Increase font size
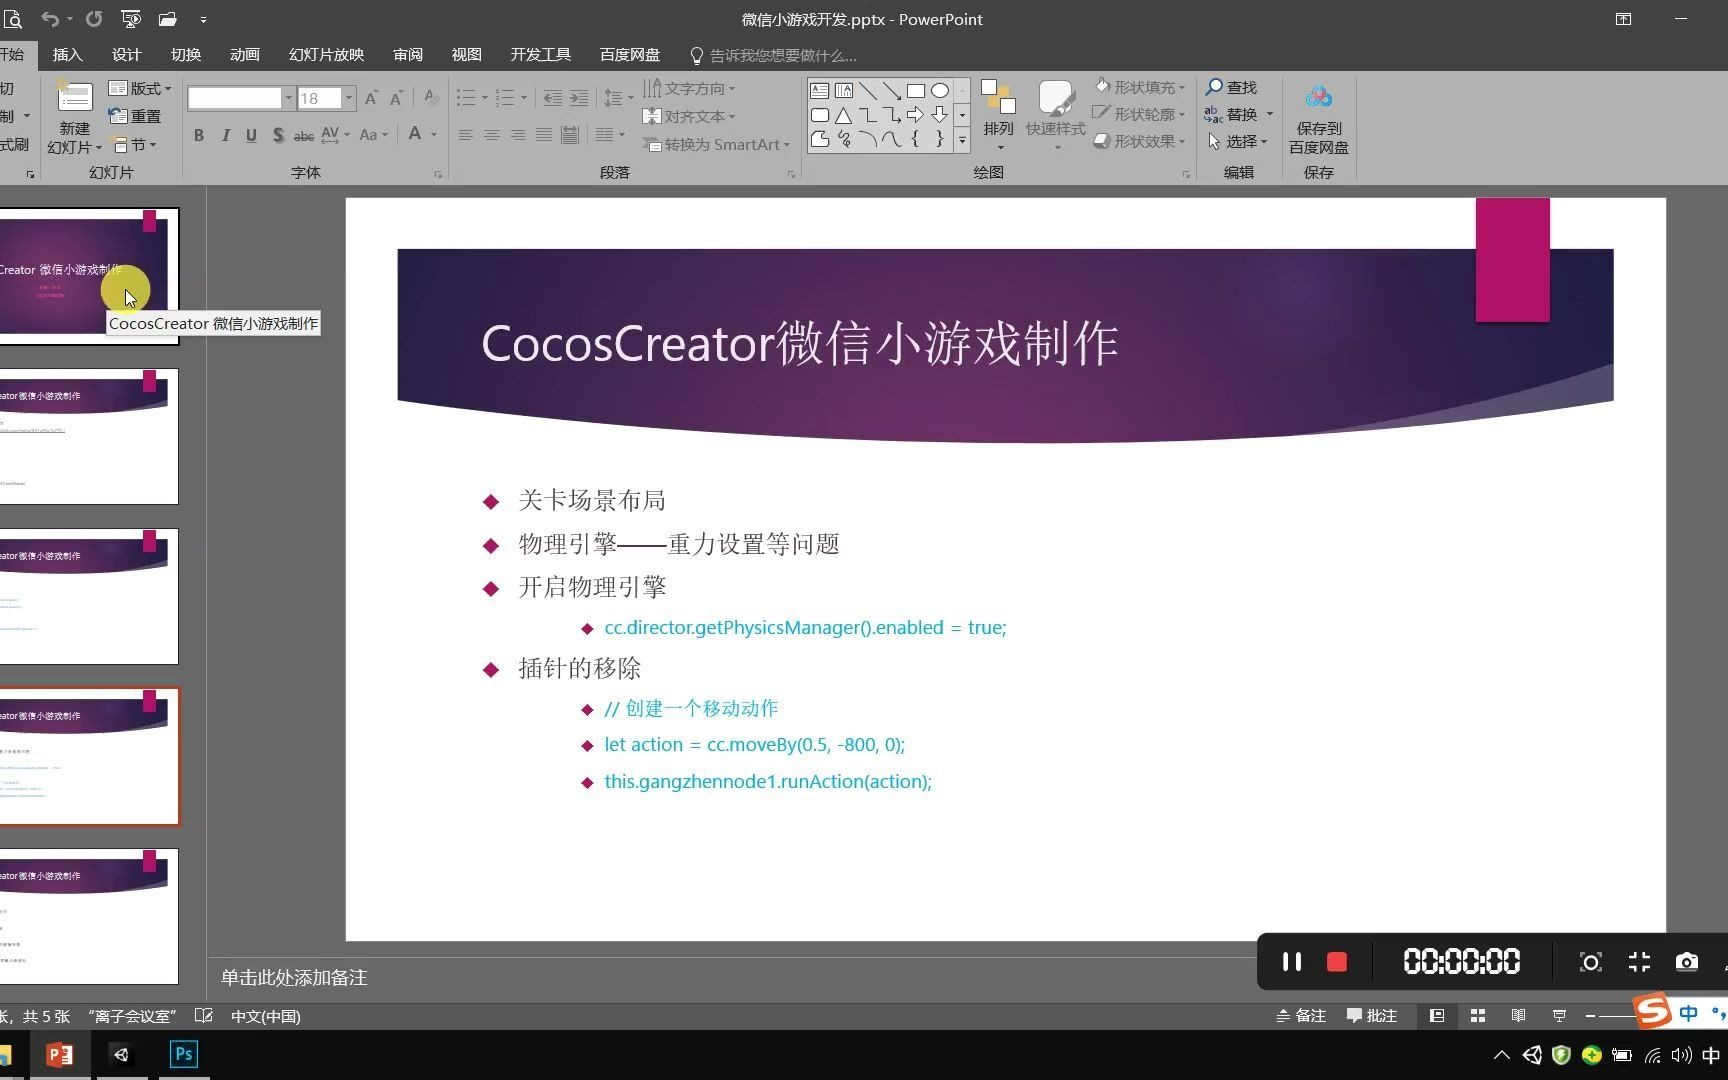Screen dimensions: 1728x1080 point(371,98)
